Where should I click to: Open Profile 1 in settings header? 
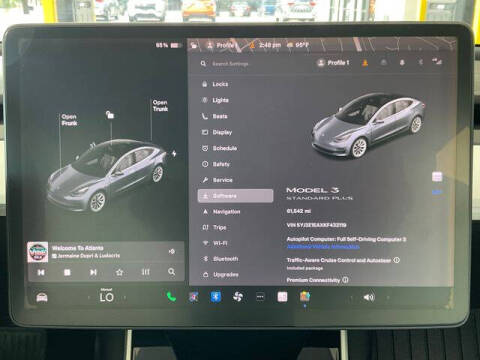(x=333, y=63)
